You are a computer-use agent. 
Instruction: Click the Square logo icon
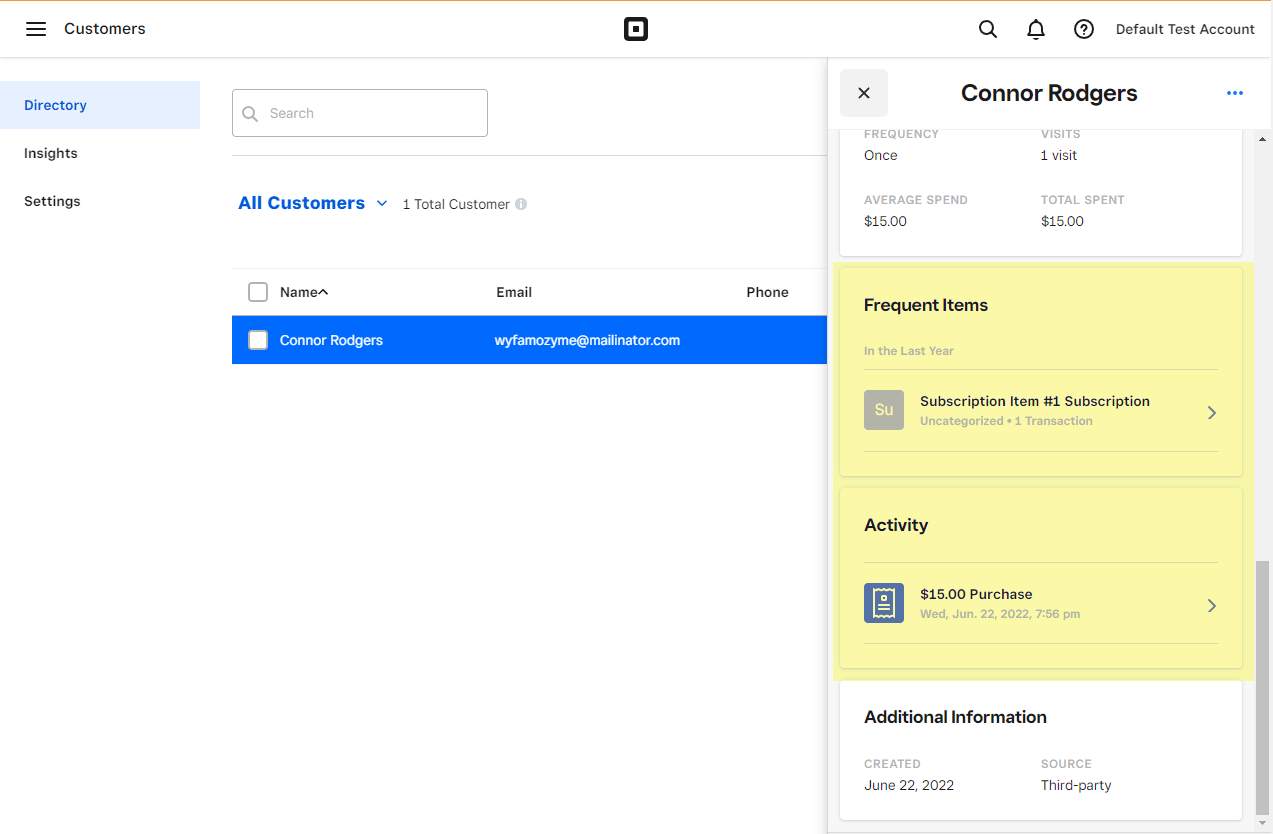point(636,29)
